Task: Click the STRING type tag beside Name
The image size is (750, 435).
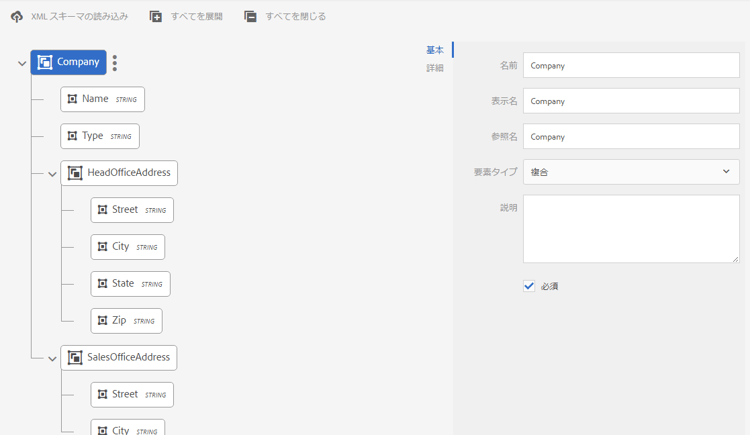Action: point(126,100)
